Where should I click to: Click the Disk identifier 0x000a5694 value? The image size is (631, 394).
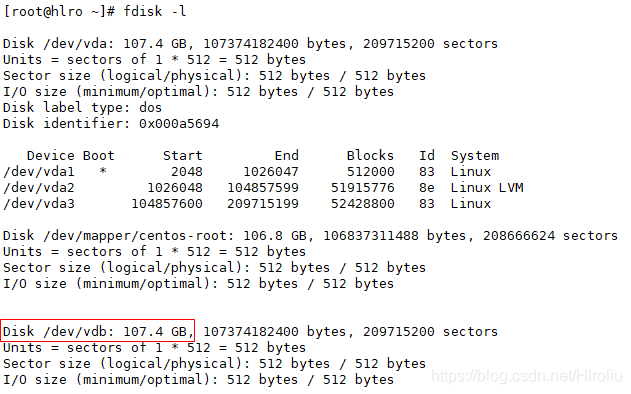pos(179,124)
